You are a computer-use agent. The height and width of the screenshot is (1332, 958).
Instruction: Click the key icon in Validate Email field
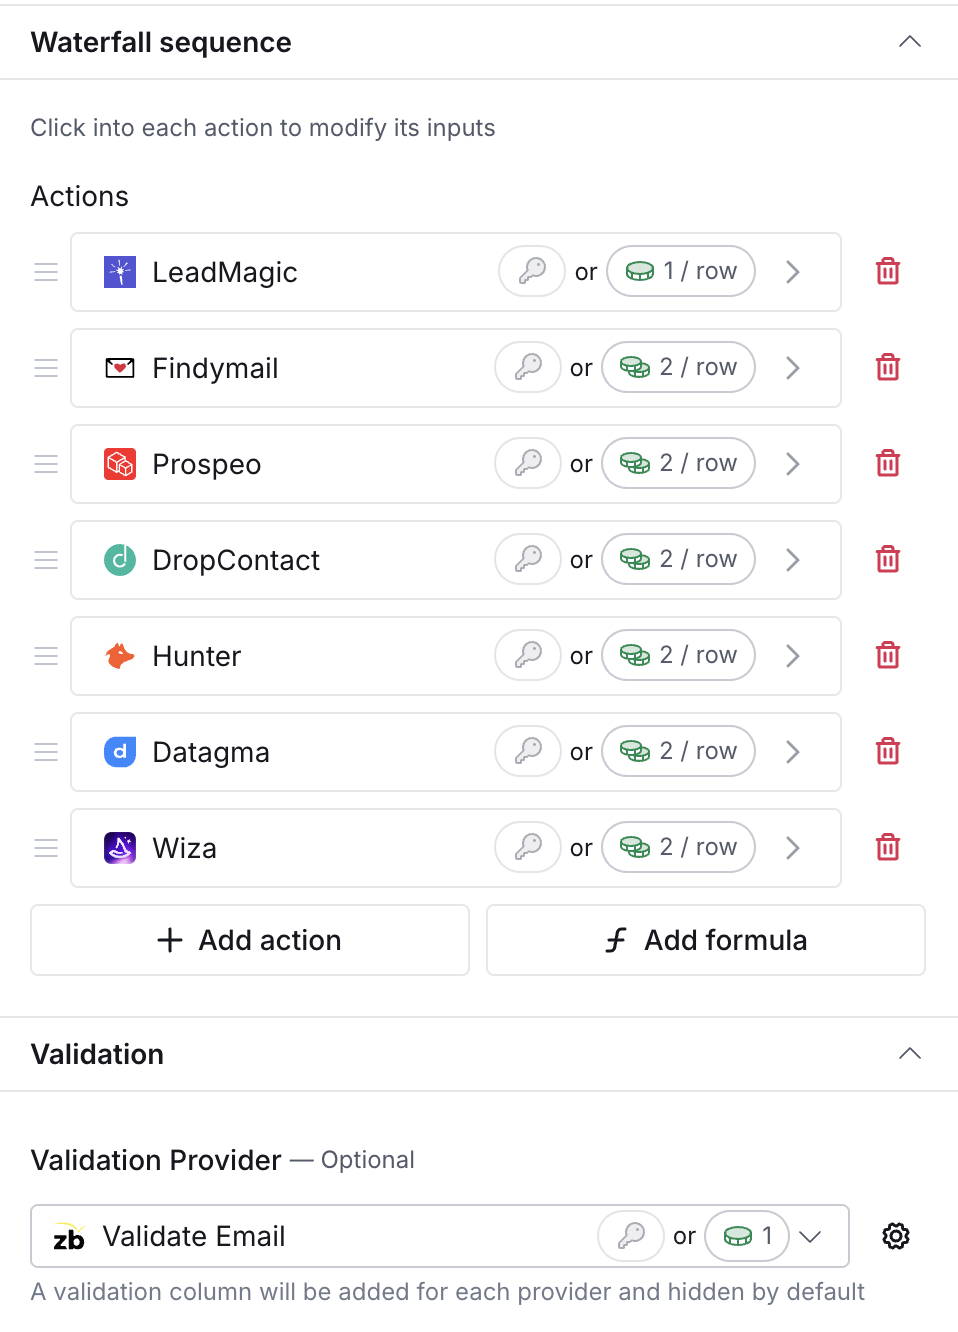pos(631,1236)
